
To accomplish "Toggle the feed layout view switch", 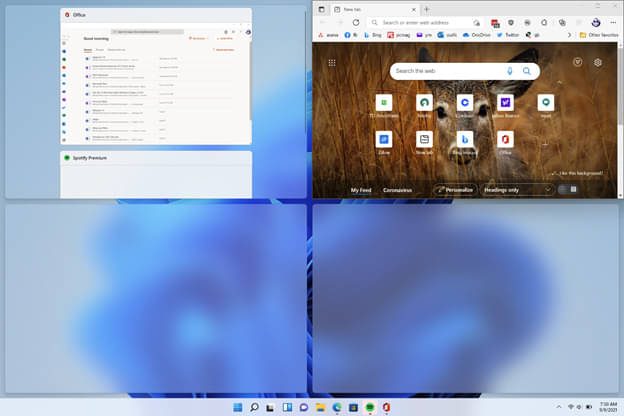I will (568, 189).
